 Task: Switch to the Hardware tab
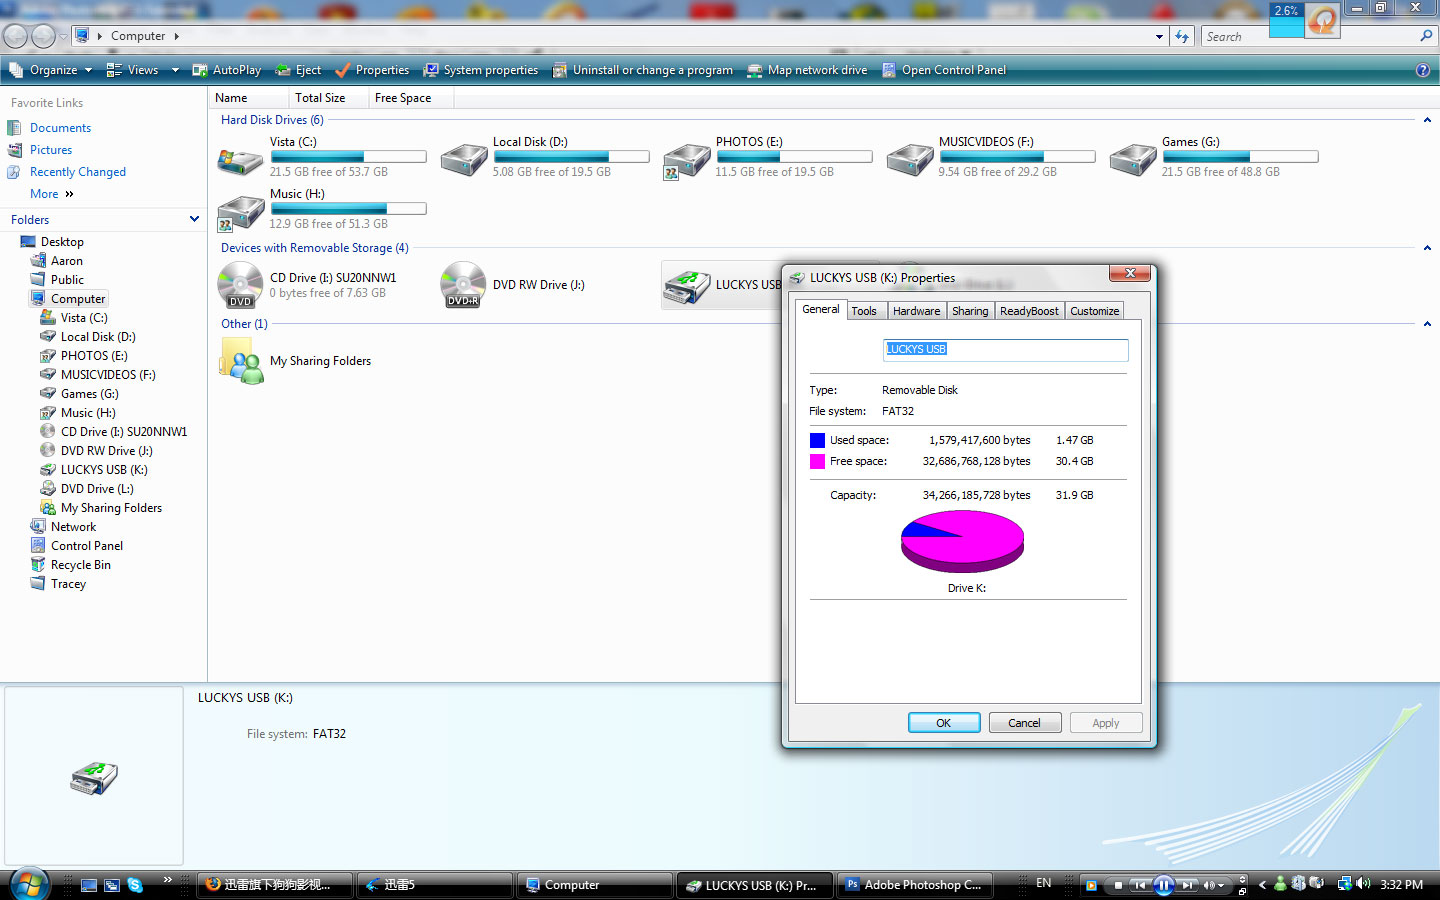(x=916, y=311)
